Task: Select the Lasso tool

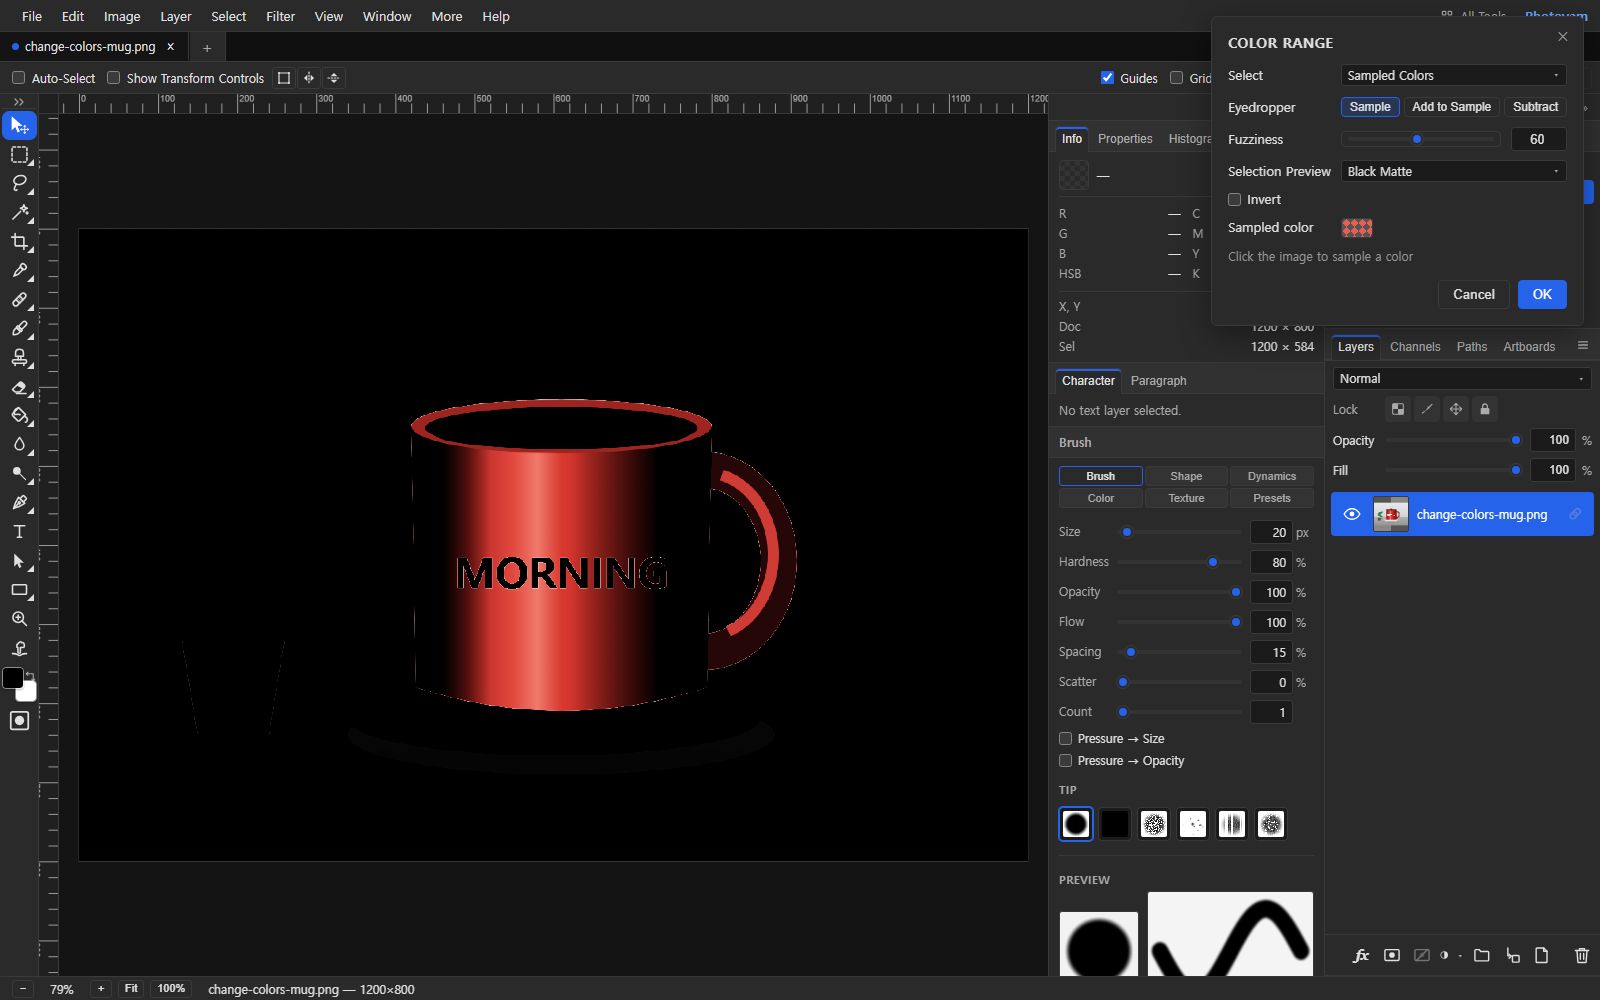Action: (x=19, y=183)
